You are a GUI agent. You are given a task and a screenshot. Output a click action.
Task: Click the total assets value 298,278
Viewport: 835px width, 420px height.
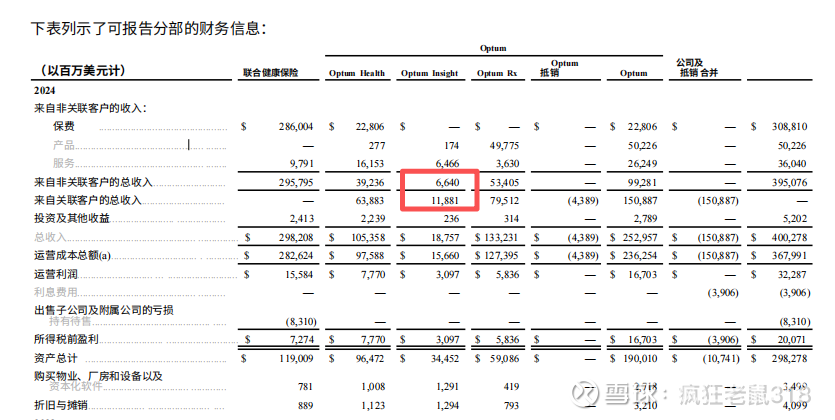(x=790, y=359)
